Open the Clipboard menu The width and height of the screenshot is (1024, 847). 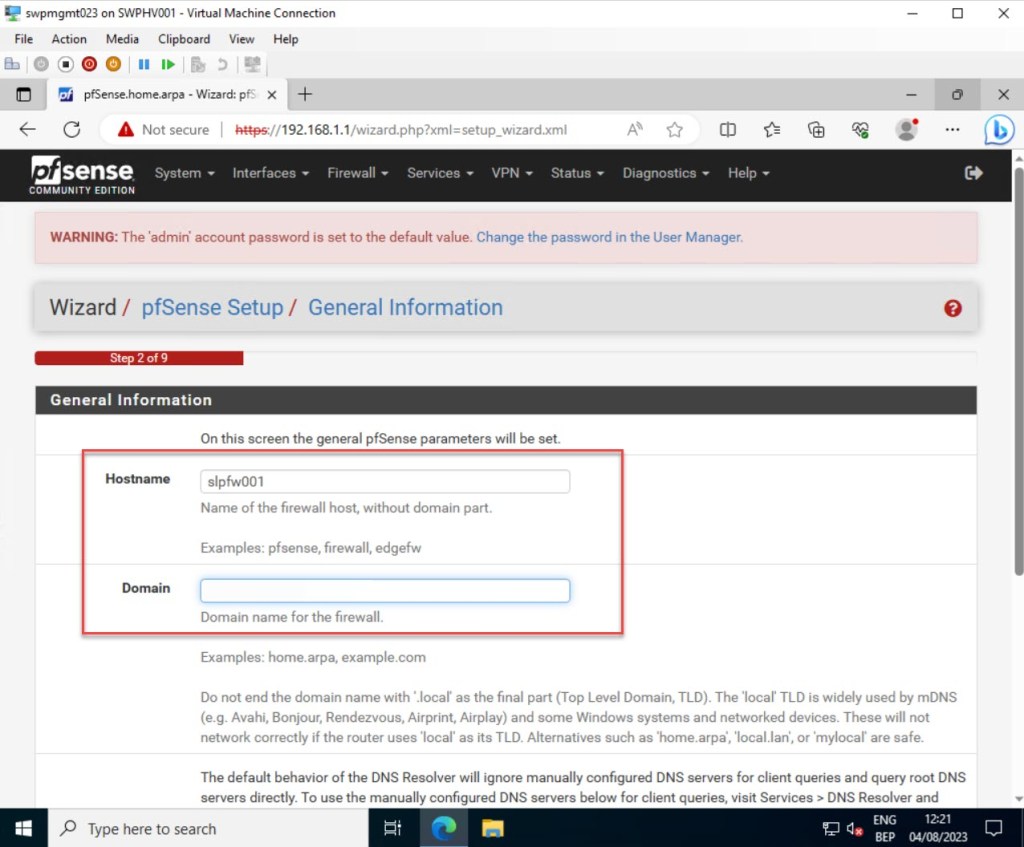(x=184, y=39)
